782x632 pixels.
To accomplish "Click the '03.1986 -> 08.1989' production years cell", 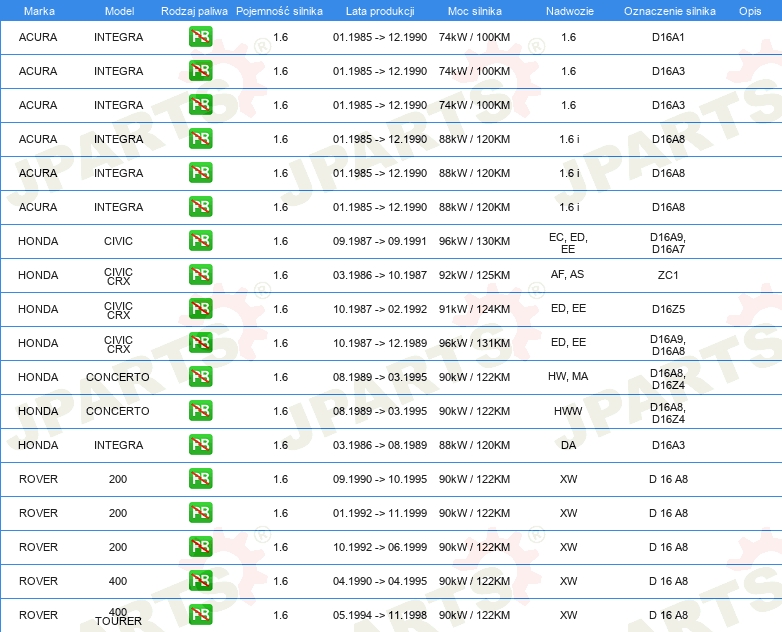I will click(380, 445).
